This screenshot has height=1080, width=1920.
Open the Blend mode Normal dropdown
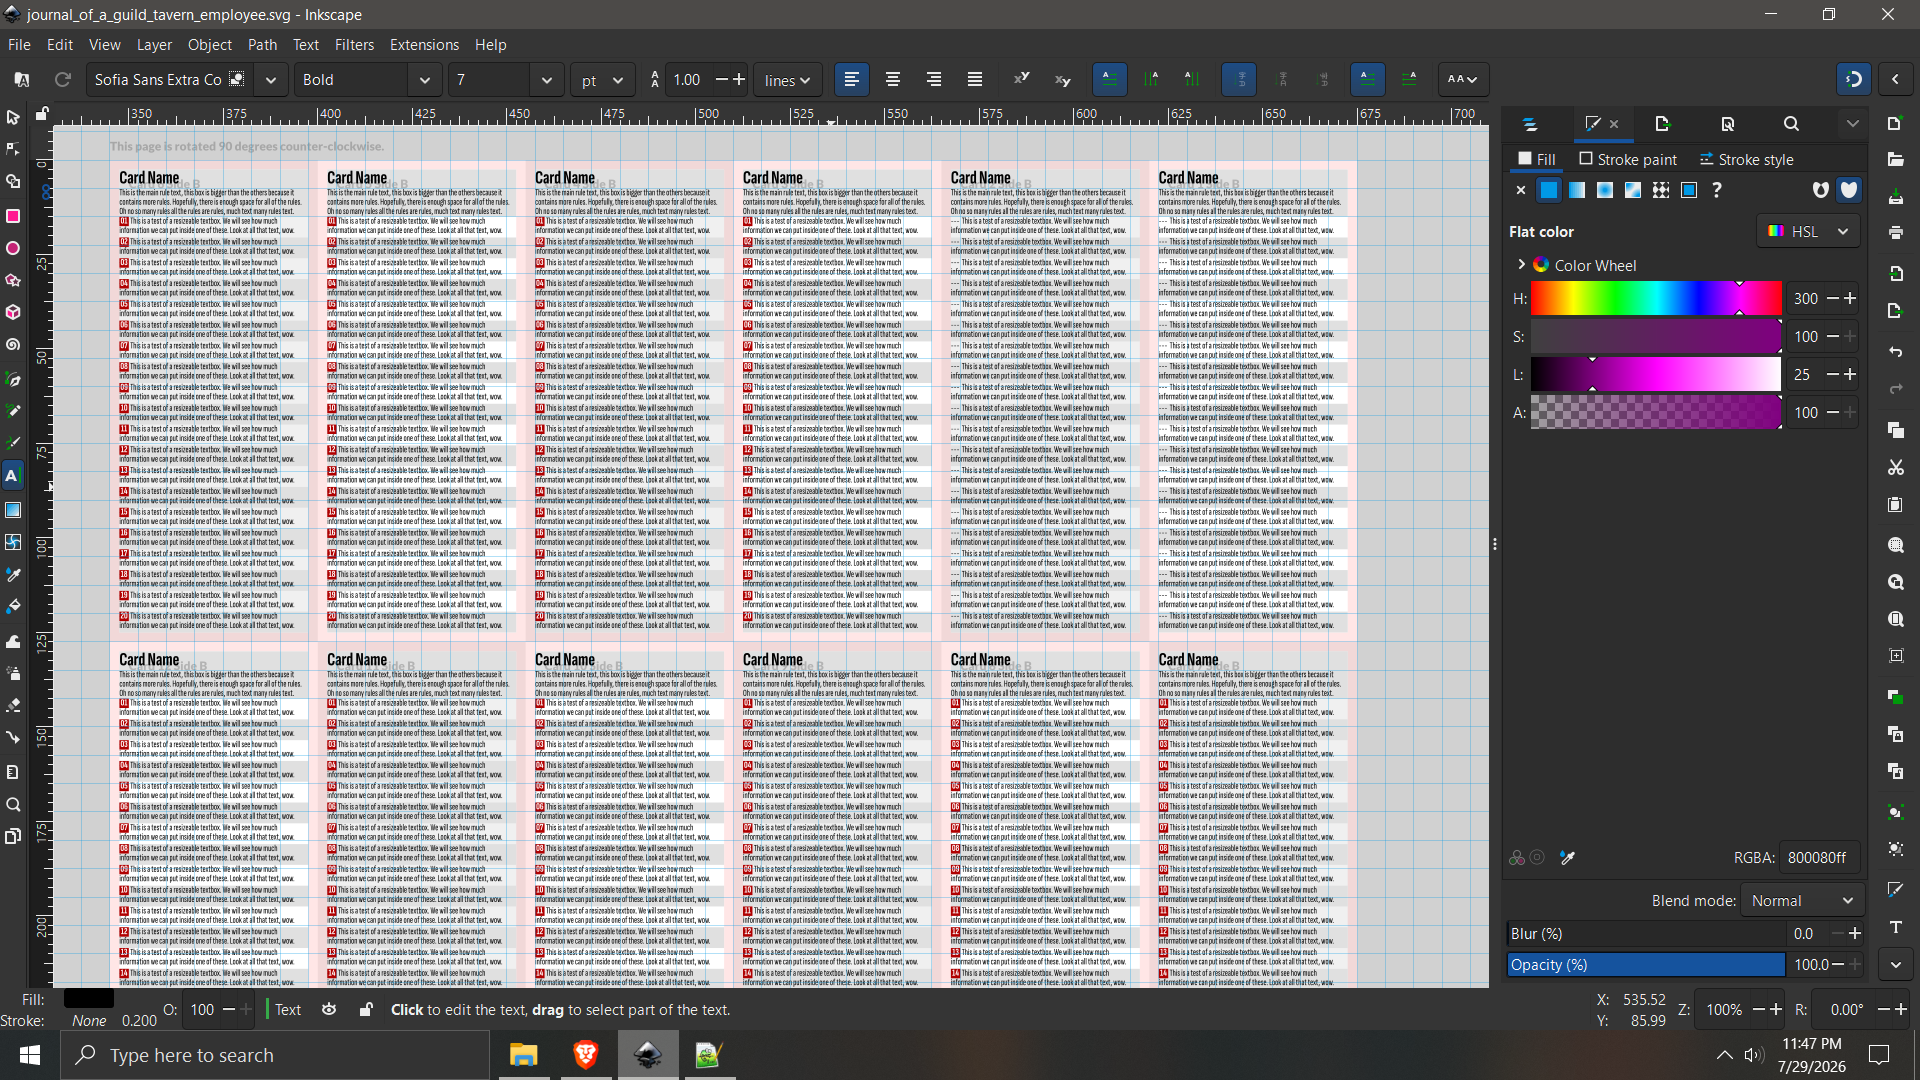(1802, 901)
